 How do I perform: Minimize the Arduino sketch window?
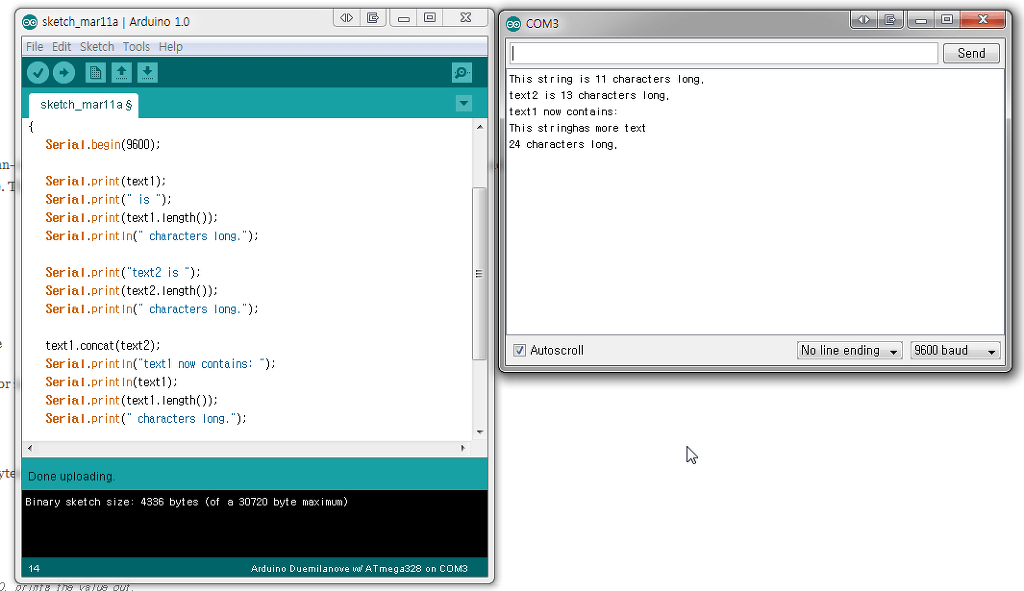404,18
